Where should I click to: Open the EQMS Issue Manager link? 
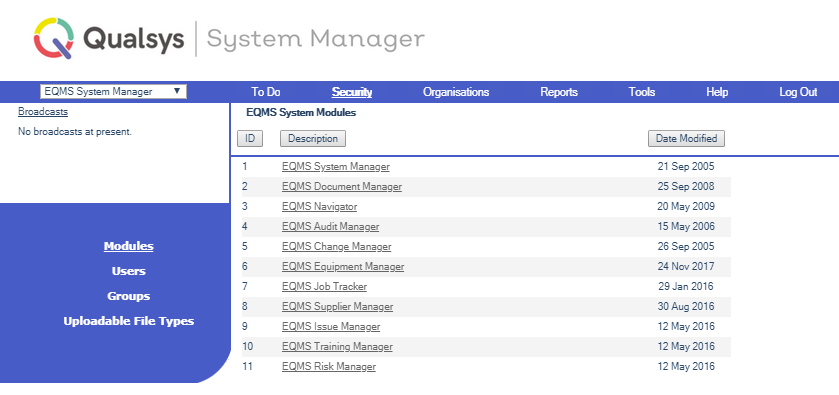point(331,326)
